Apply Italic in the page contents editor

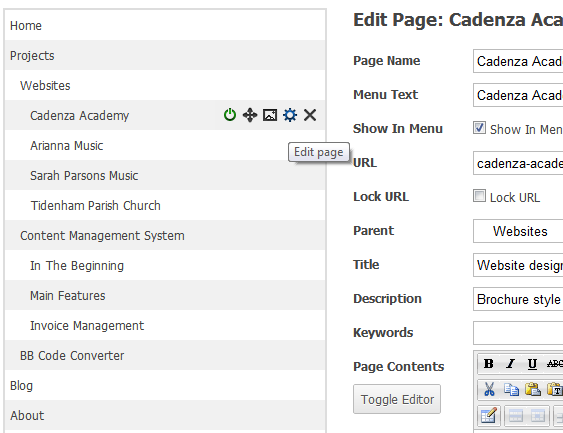[510, 364]
